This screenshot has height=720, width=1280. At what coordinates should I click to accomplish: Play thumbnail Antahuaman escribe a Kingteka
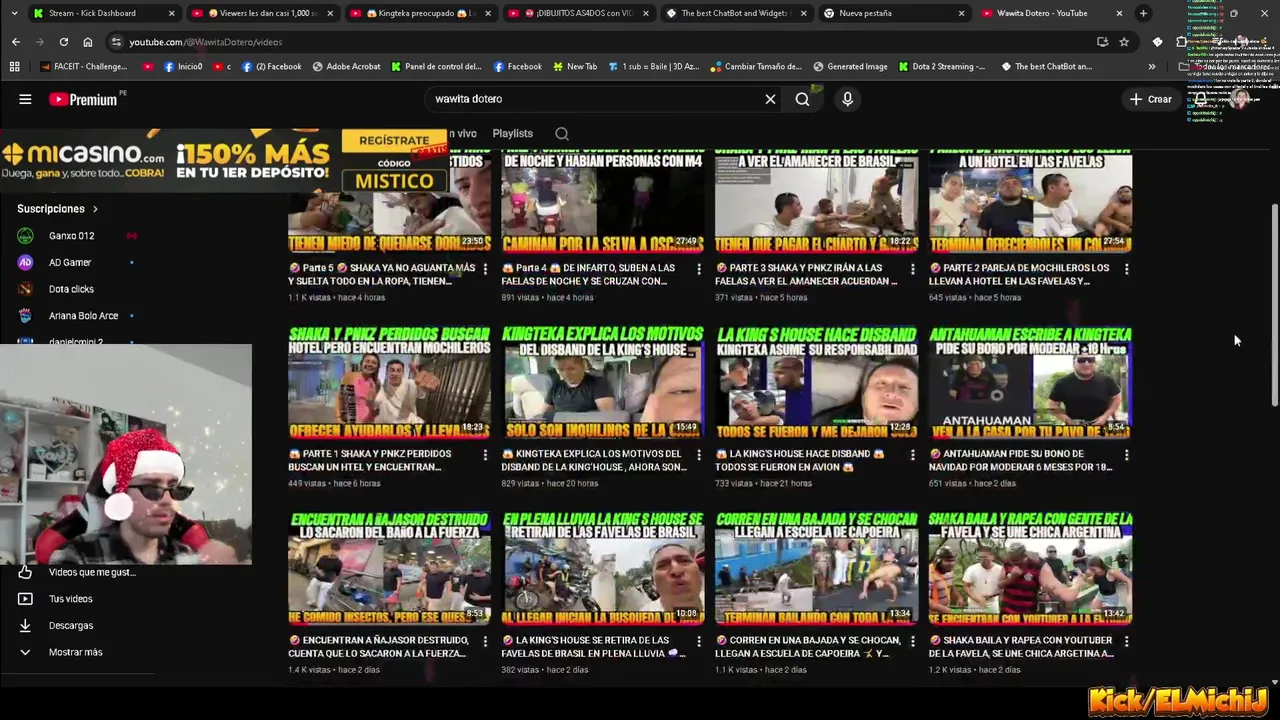coord(1030,382)
